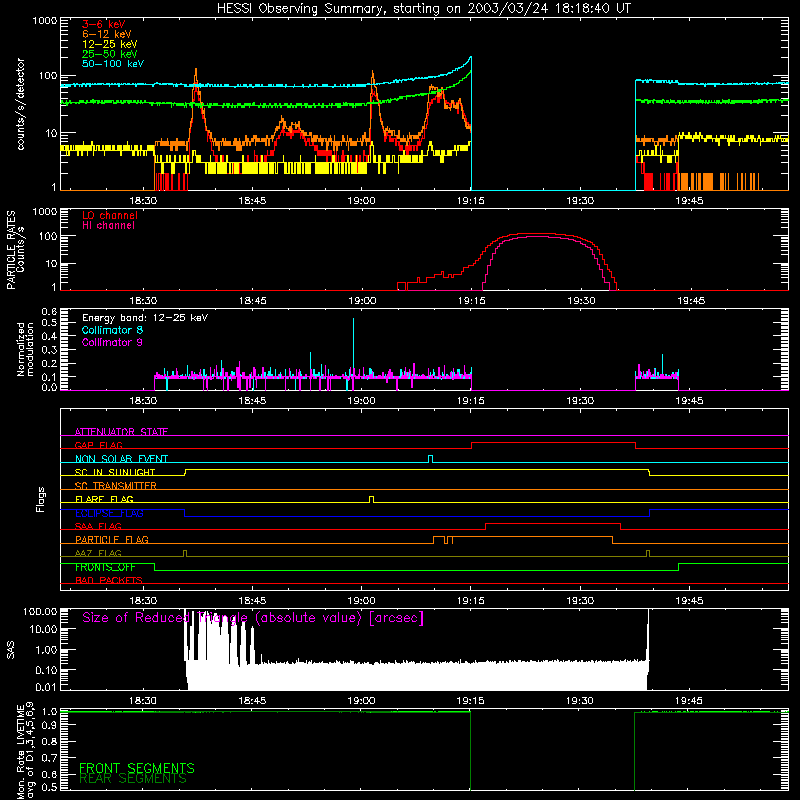The image size is (800, 800).
Task: Click the LO channel legend label
Action: tap(110, 215)
